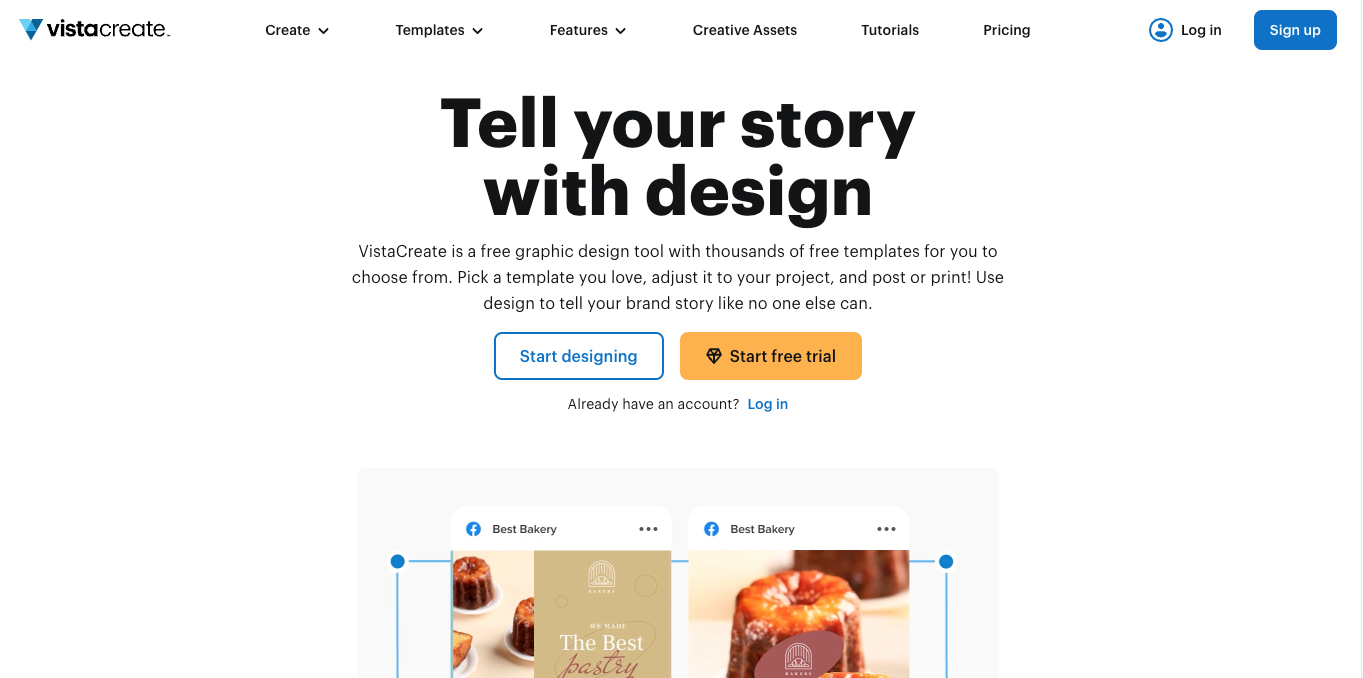Open the ellipsis menu on the right bakery post
The width and height of the screenshot is (1363, 678).
tap(886, 529)
